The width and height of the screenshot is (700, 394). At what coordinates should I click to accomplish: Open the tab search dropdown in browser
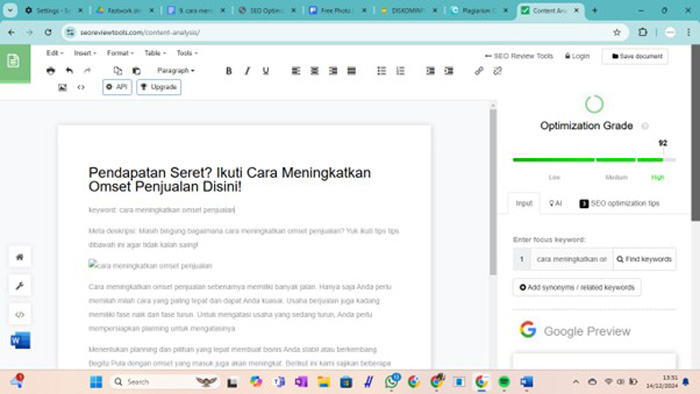pyautogui.click(x=10, y=10)
